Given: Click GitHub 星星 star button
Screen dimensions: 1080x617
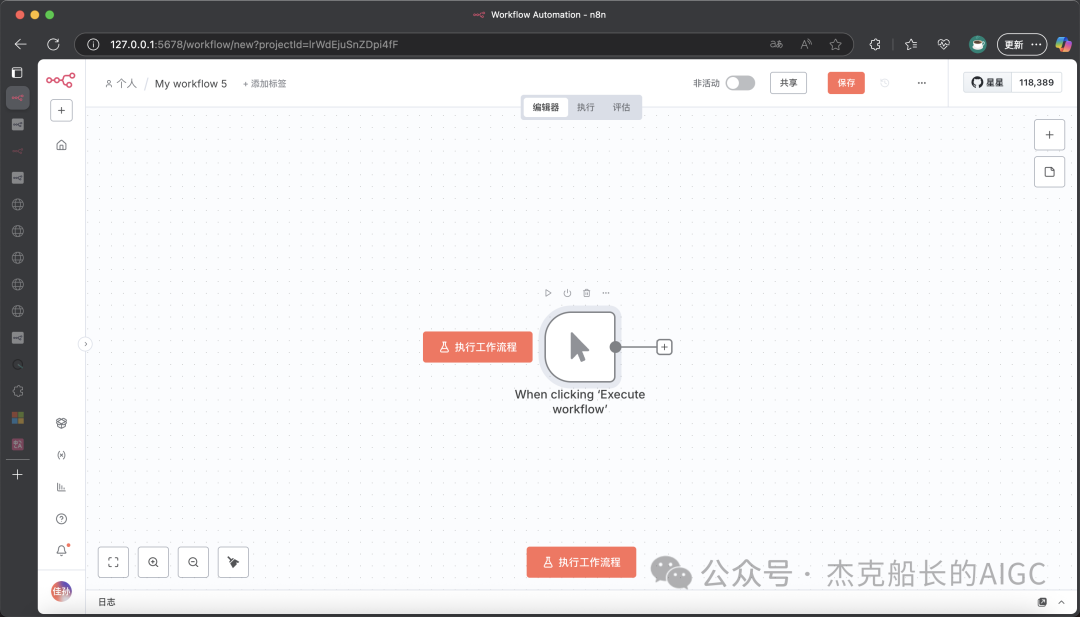Looking at the screenshot, I should click(x=987, y=83).
